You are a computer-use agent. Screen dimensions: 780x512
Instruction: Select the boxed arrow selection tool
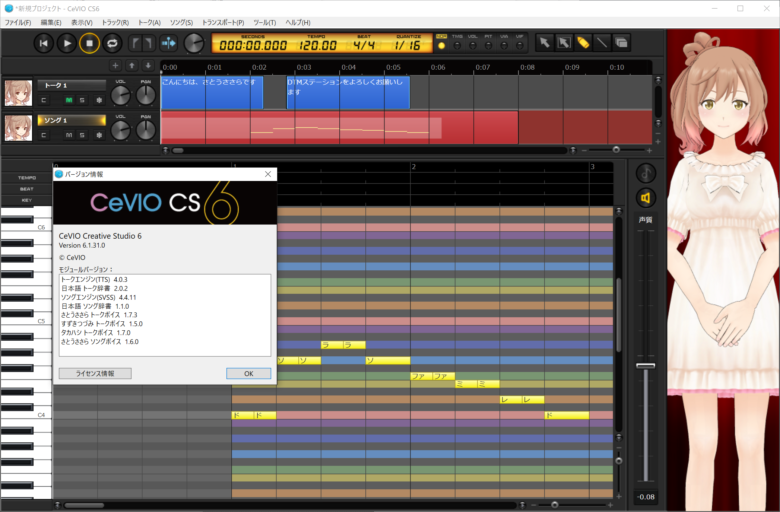pyautogui.click(x=564, y=43)
